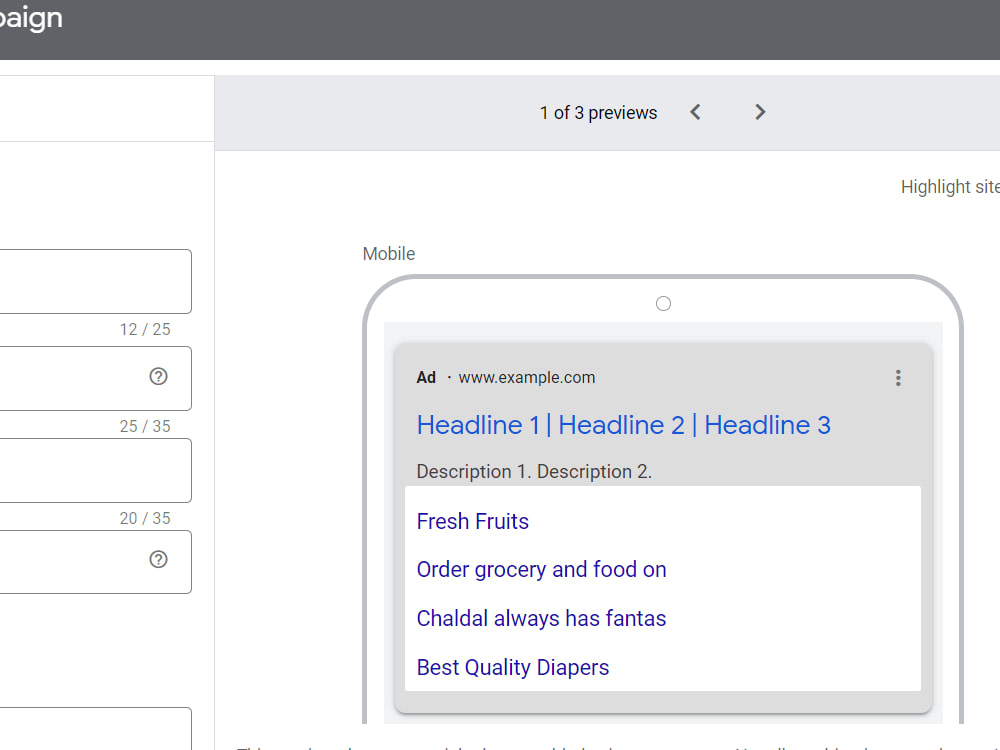This screenshot has width=1000, height=750.
Task: Click the input field below the 20 / 35 counter
Action: [x=96, y=562]
